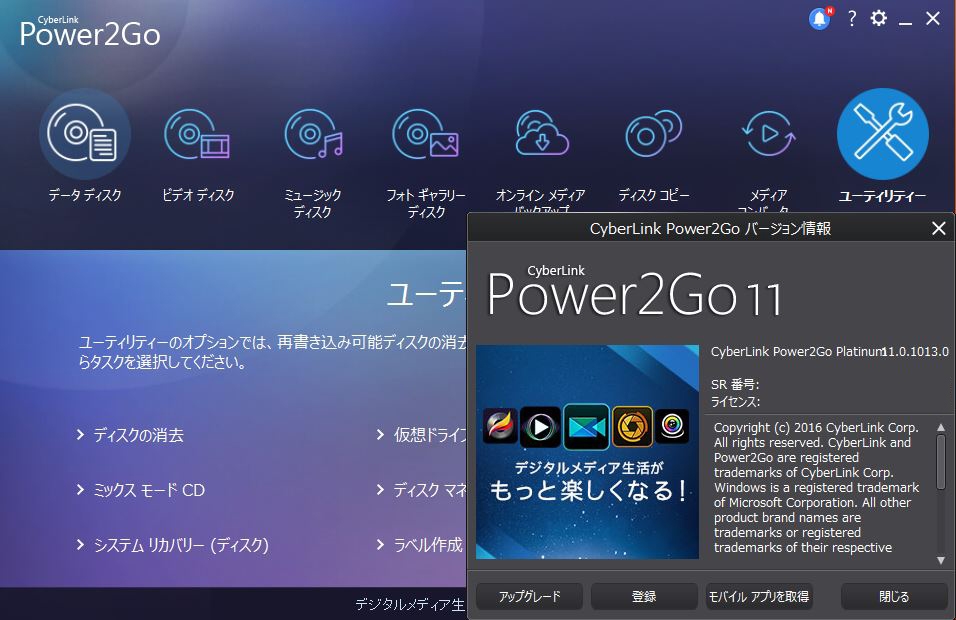Expand chevron beside ディスクの消去
Image resolution: width=956 pixels, height=620 pixels.
tap(80, 435)
